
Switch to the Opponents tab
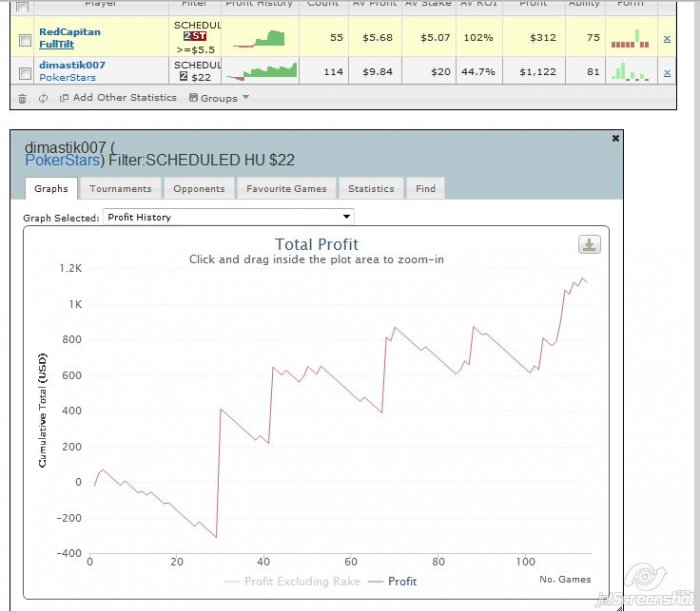199,188
